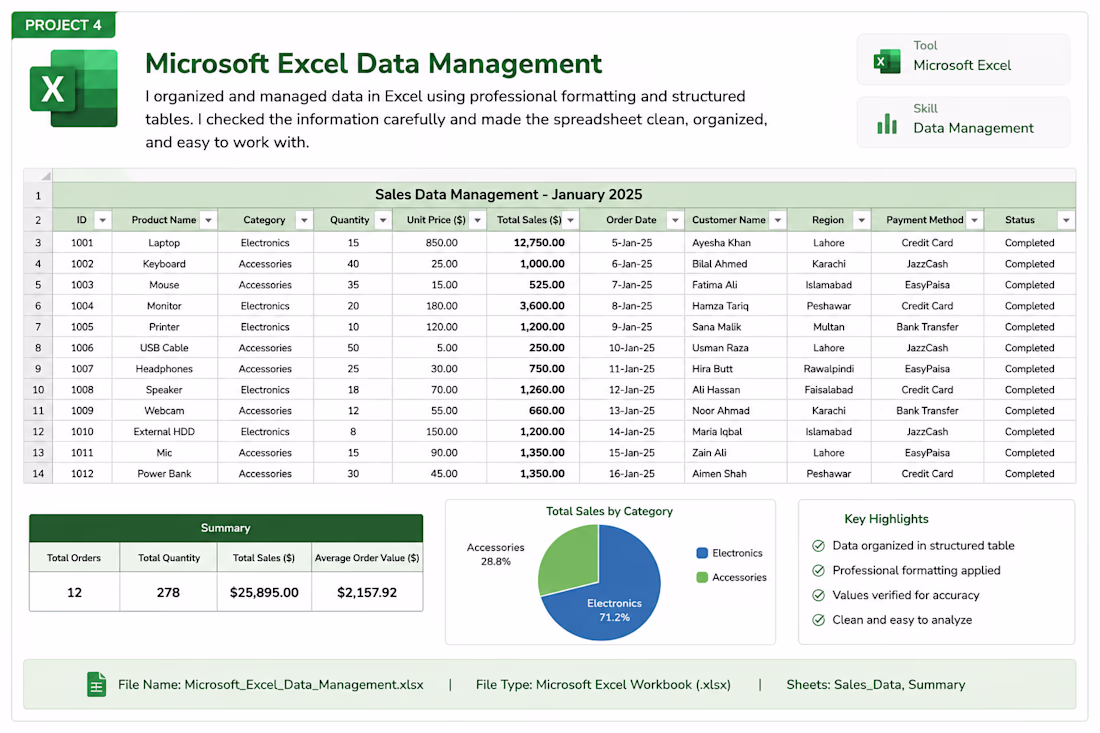The image size is (1100, 733).
Task: Select the USB Cable product cell
Action: coord(164,348)
